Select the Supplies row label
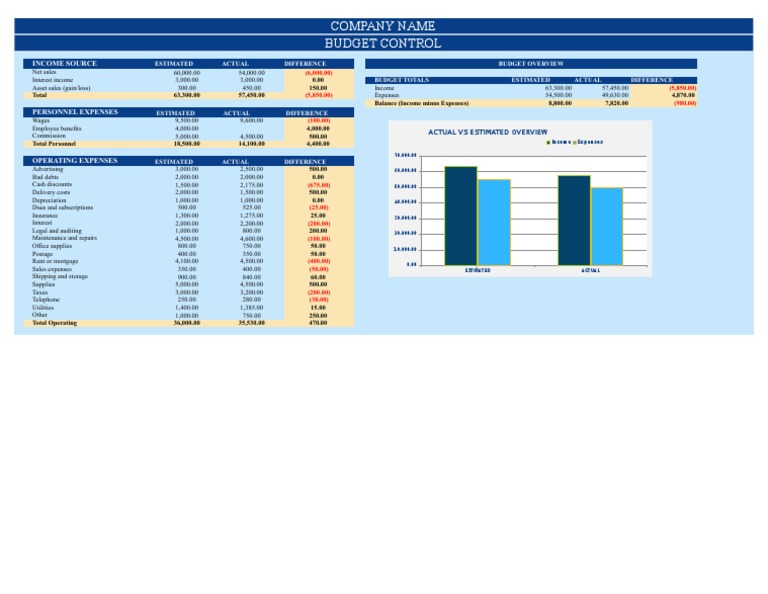This screenshot has height=594, width=768. tap(44, 284)
